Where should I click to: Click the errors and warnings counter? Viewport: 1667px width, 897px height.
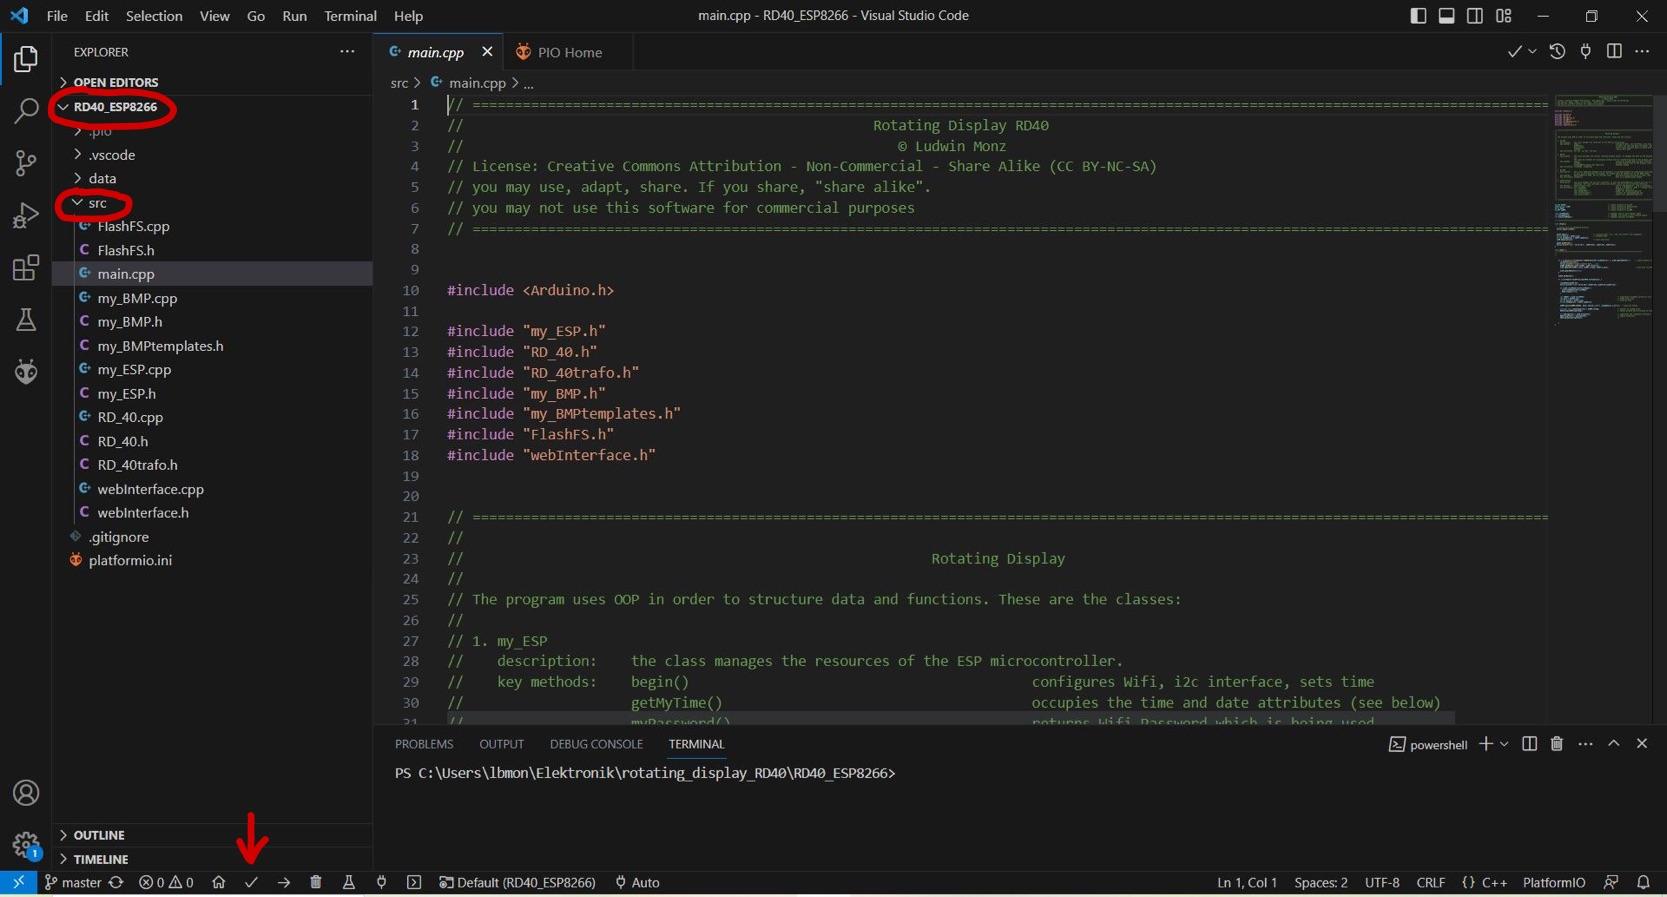[x=166, y=882]
